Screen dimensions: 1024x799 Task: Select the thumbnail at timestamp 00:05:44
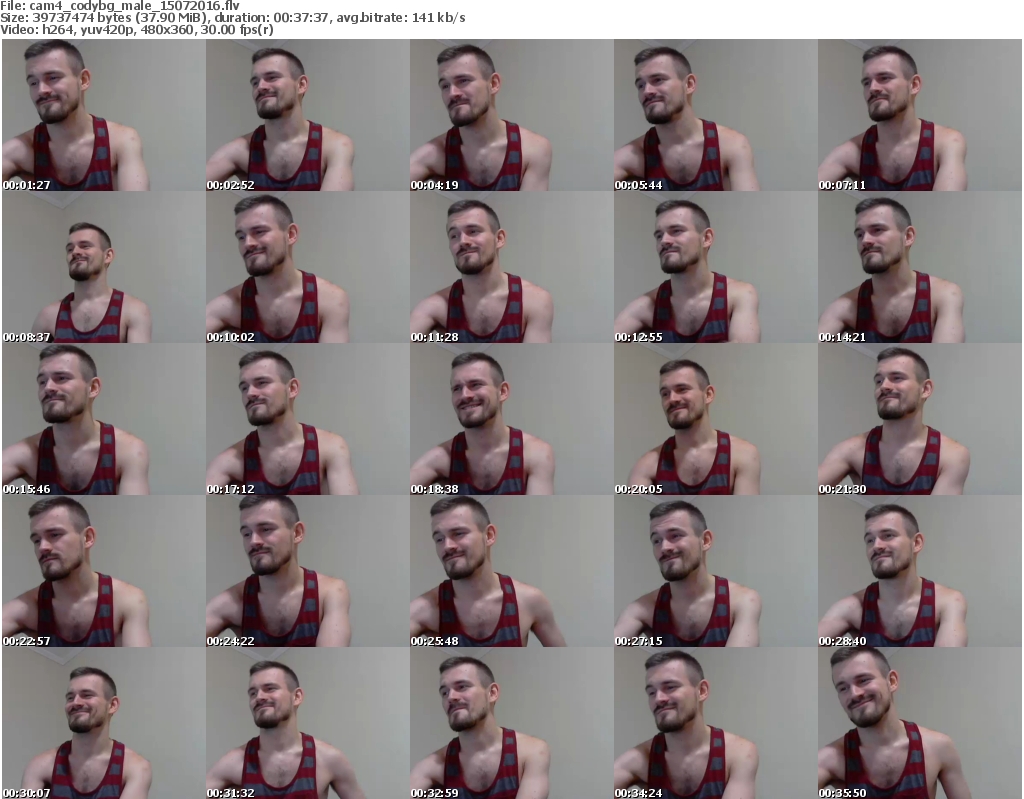(716, 115)
